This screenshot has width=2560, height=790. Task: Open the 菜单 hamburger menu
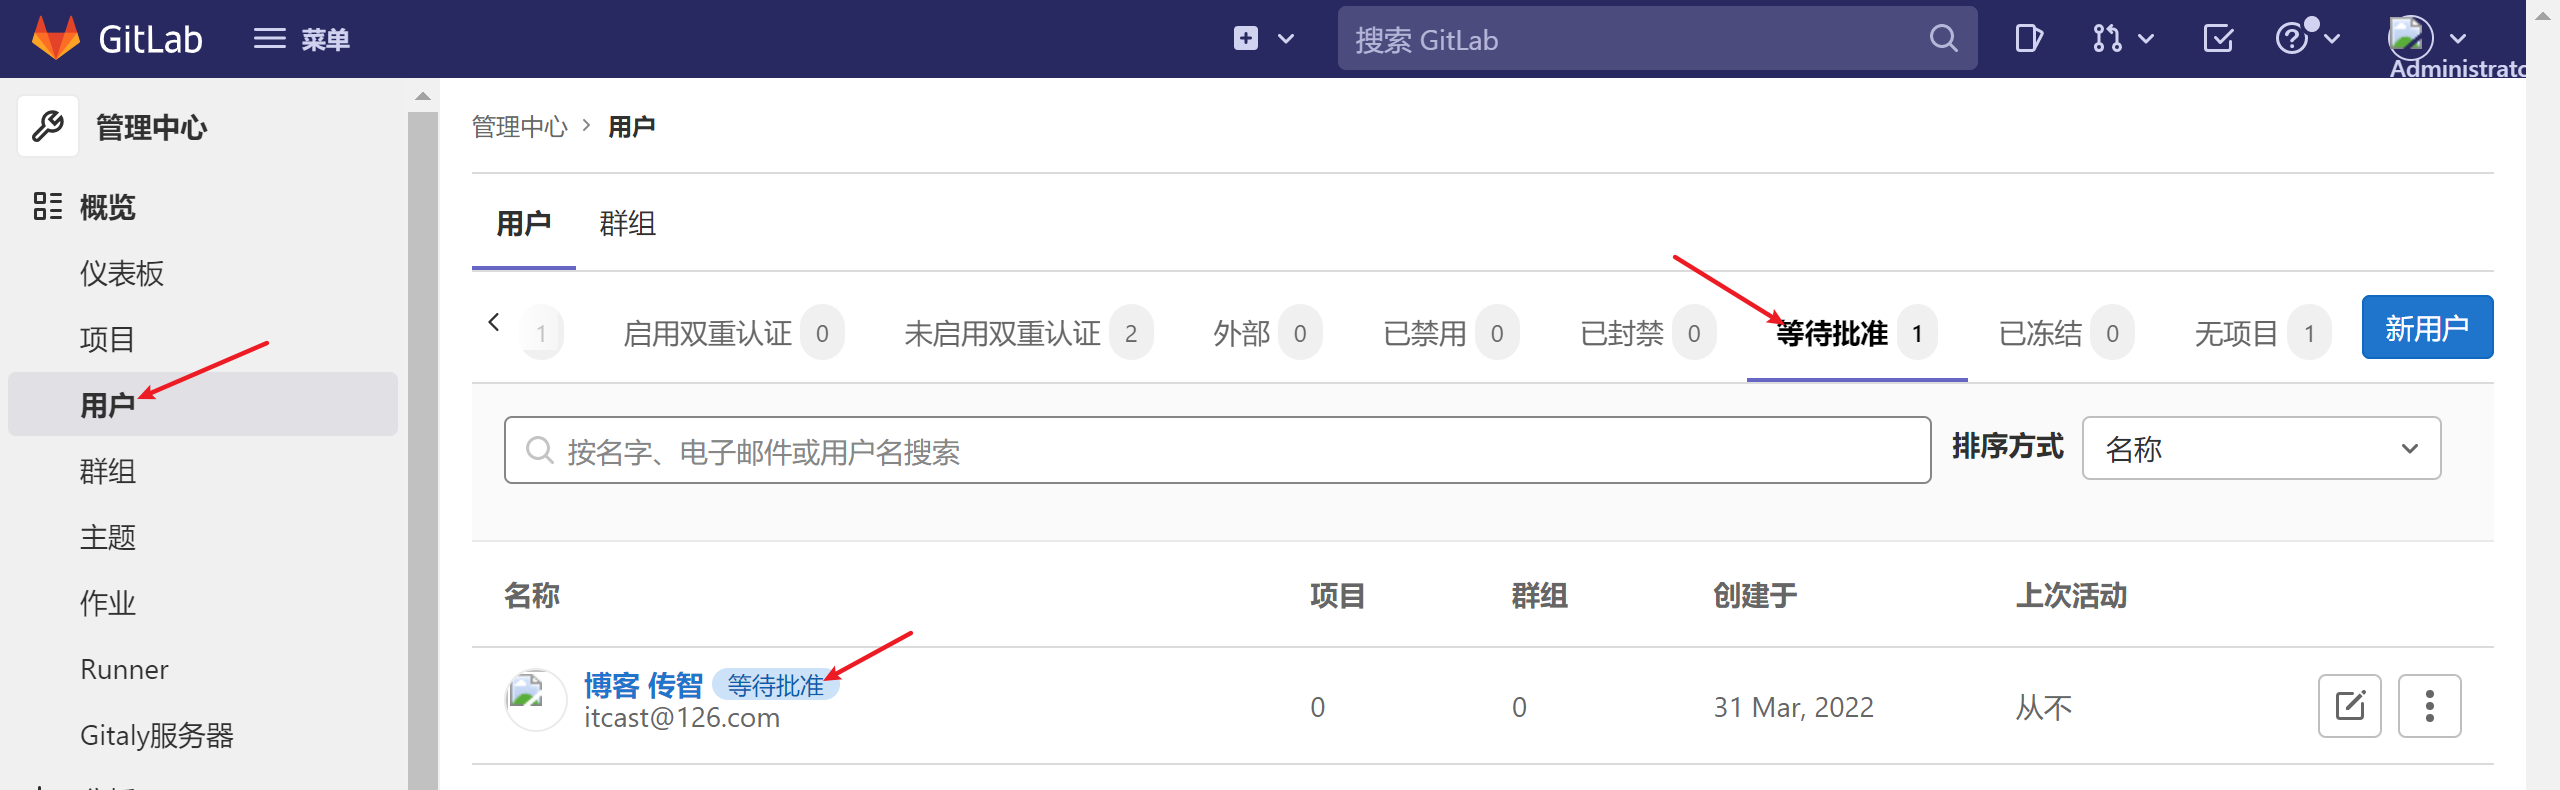coord(301,39)
